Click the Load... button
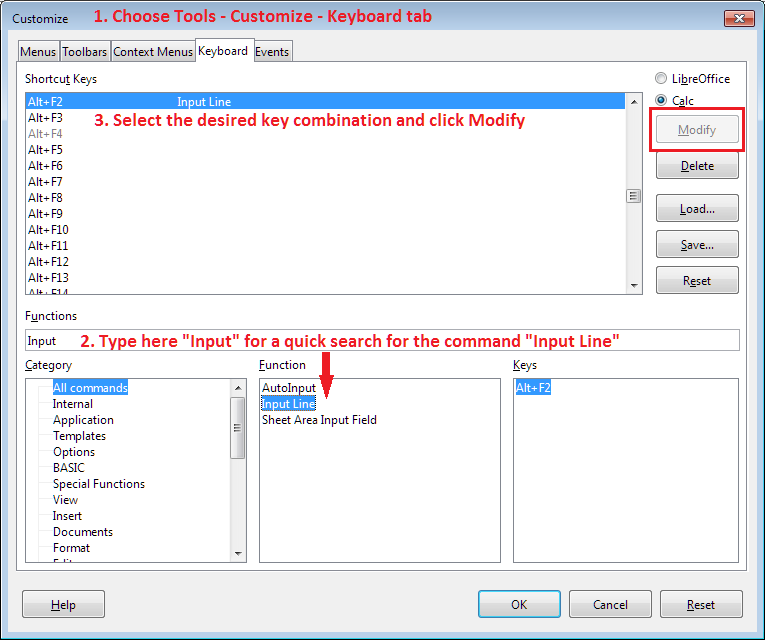The width and height of the screenshot is (765, 640). [x=697, y=209]
